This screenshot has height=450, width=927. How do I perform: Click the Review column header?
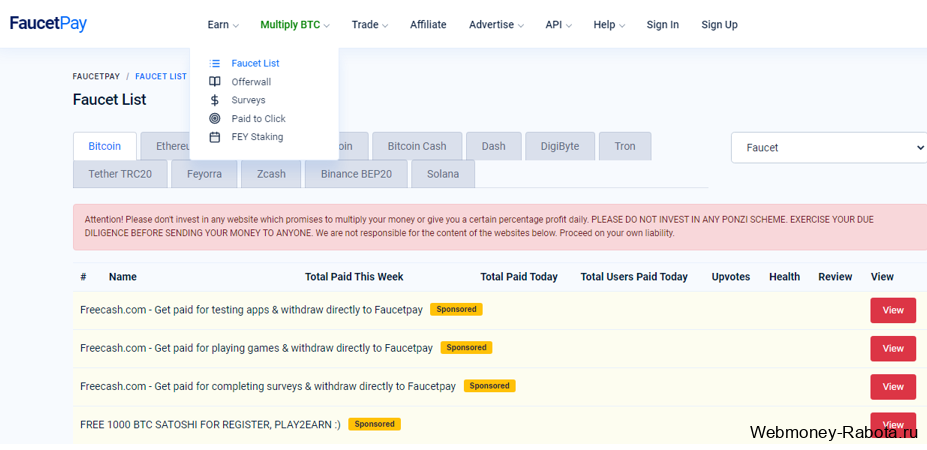[x=835, y=277]
